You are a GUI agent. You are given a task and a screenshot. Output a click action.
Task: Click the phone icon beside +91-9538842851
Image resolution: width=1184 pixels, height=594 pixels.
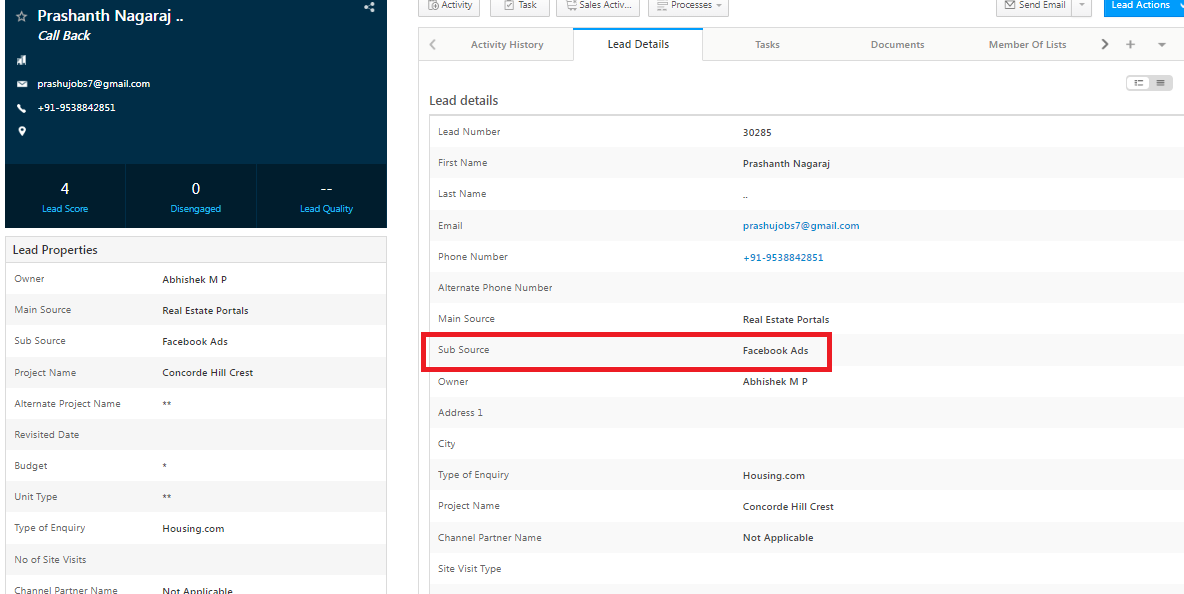click(22, 108)
